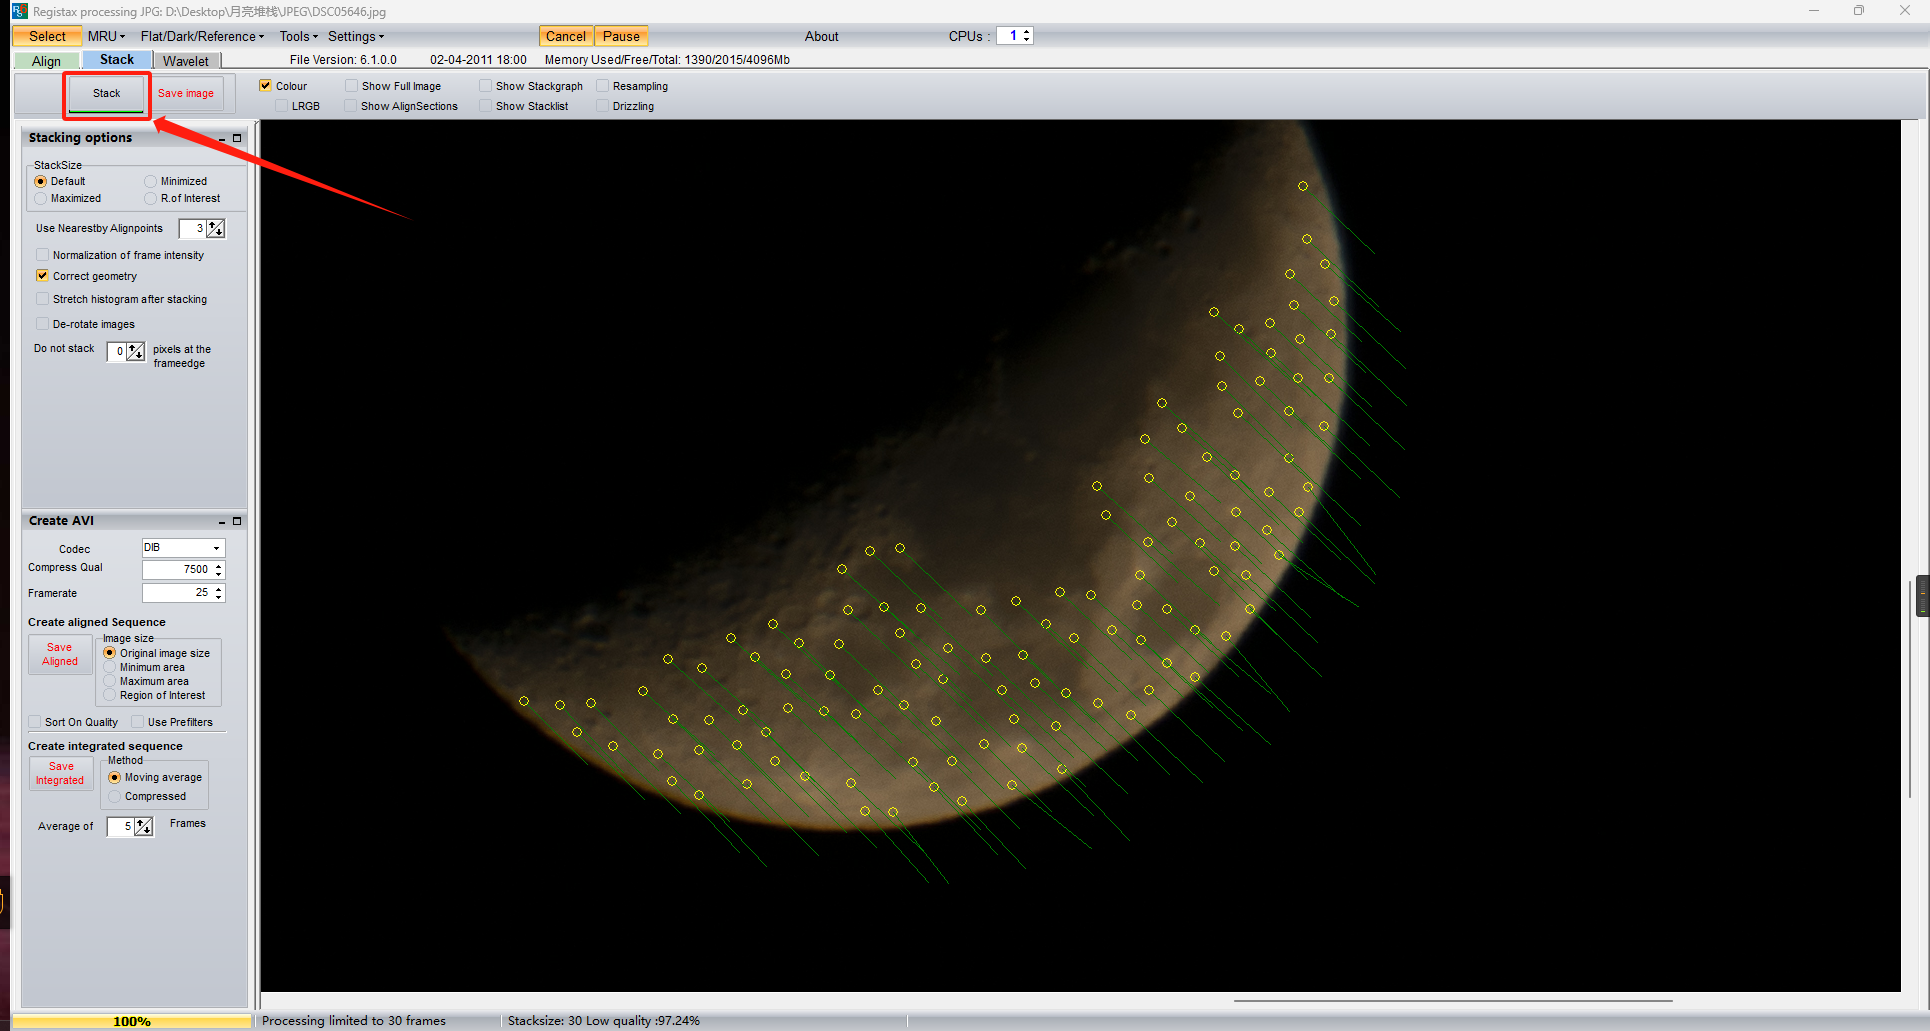Click 'Processing limited to 30 frames' status
The width and height of the screenshot is (1930, 1031).
point(354,1021)
